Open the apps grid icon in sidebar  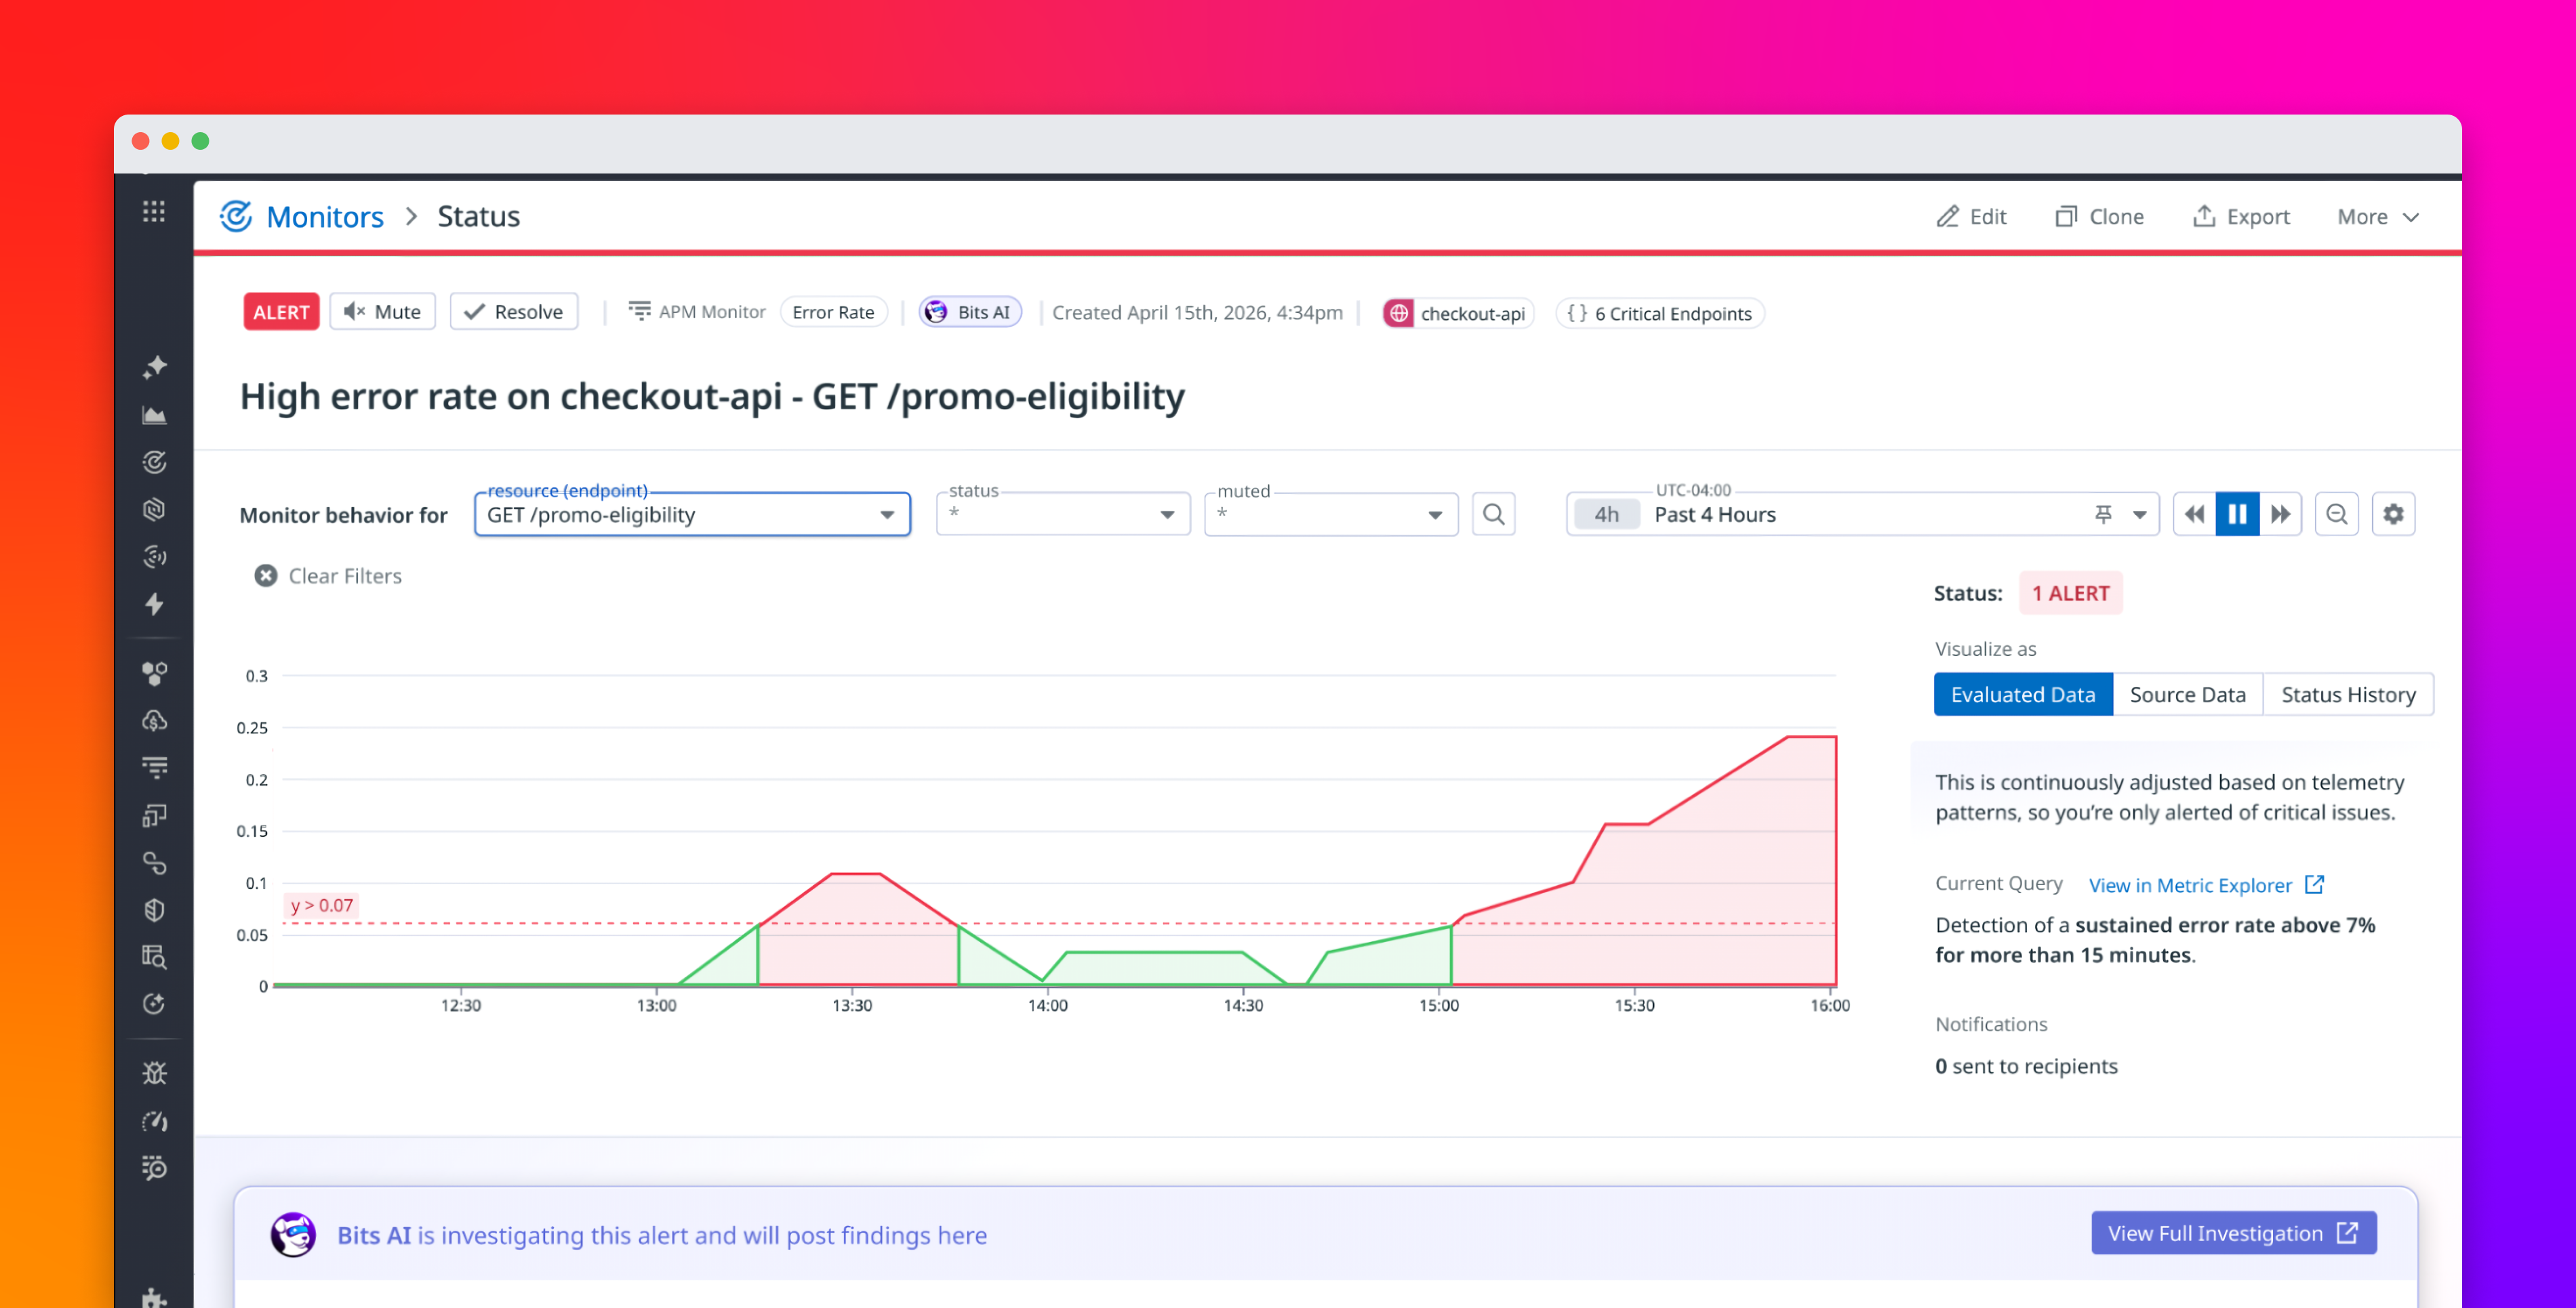[x=154, y=212]
